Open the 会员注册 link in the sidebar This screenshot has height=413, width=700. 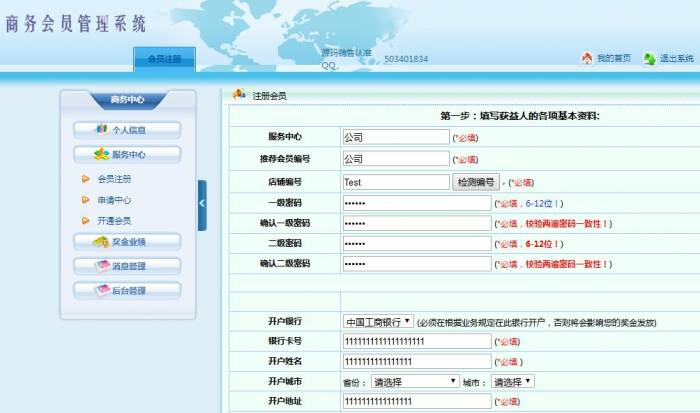tap(114, 179)
